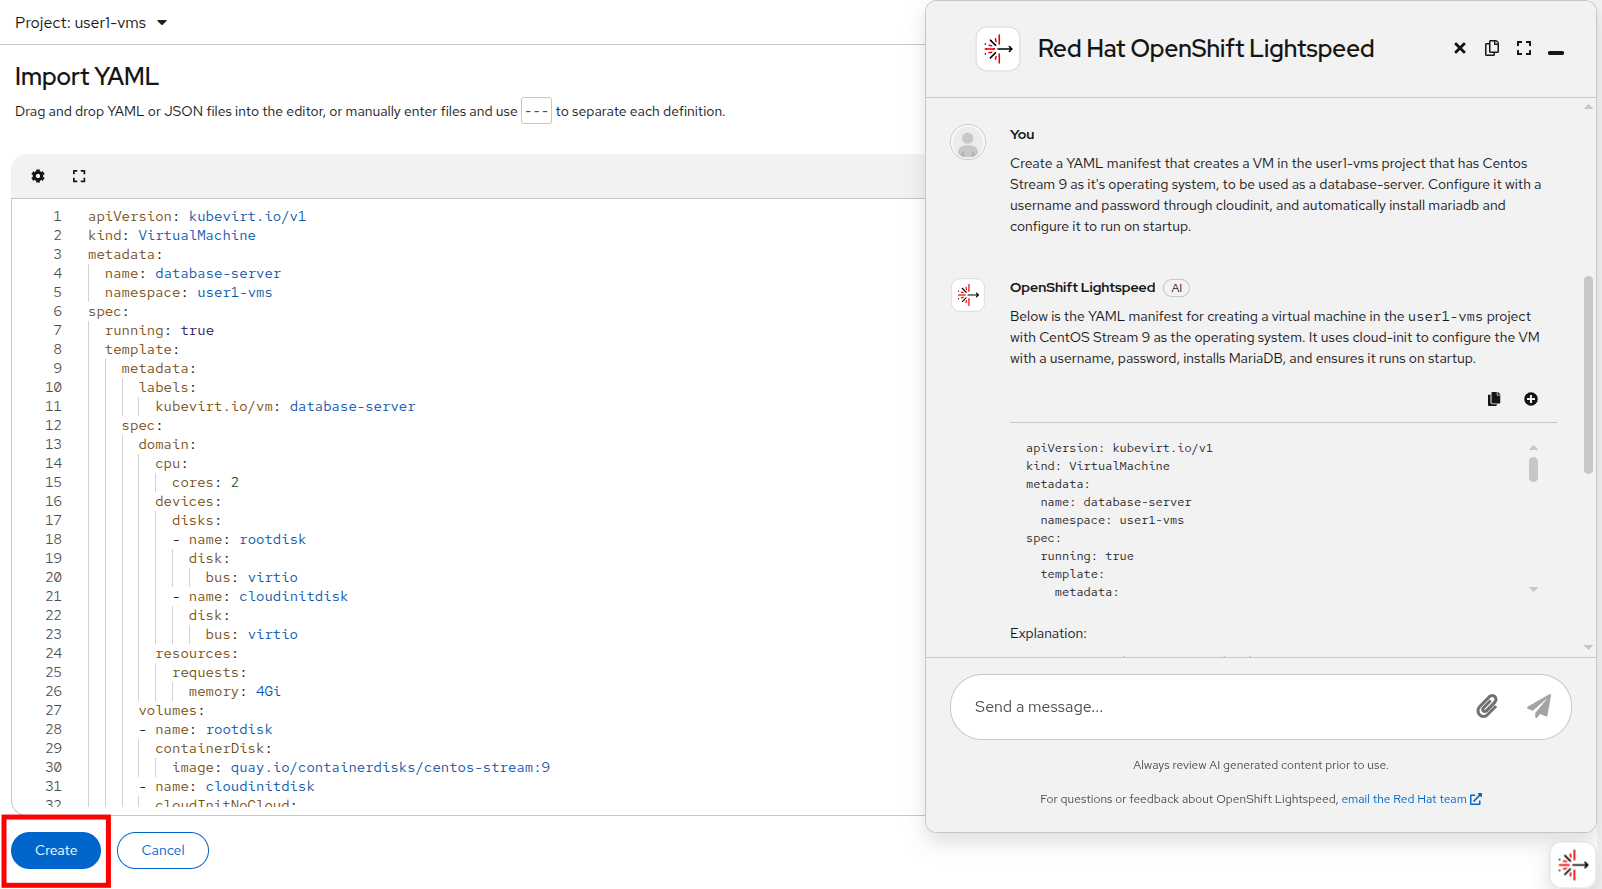Screen dimensions: 1602x889
Task: Click the paperclip attach icon
Action: click(x=1487, y=707)
